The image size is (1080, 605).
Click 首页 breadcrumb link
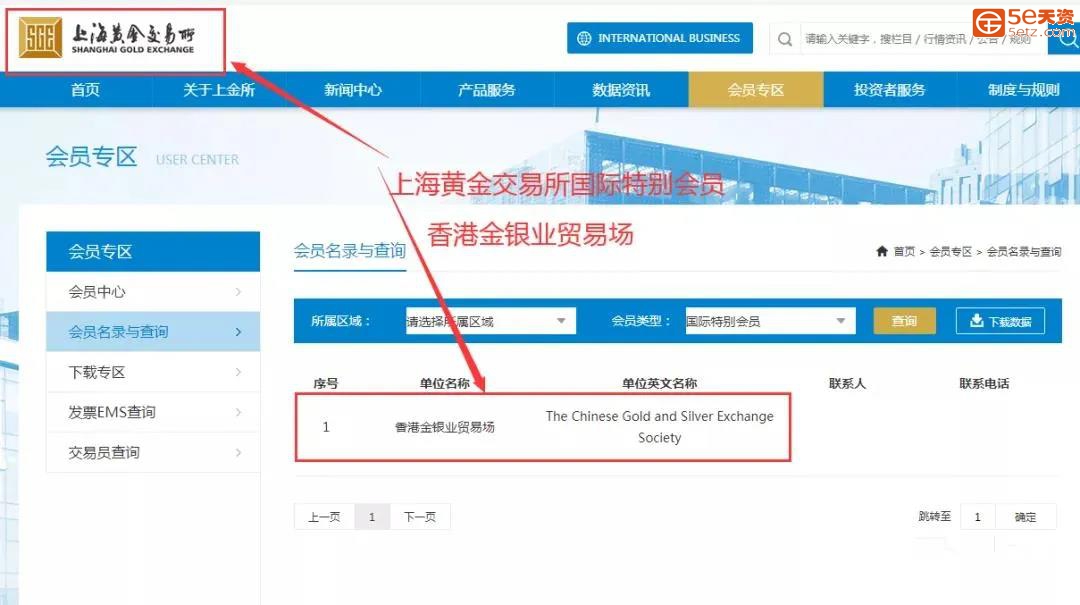[904, 252]
